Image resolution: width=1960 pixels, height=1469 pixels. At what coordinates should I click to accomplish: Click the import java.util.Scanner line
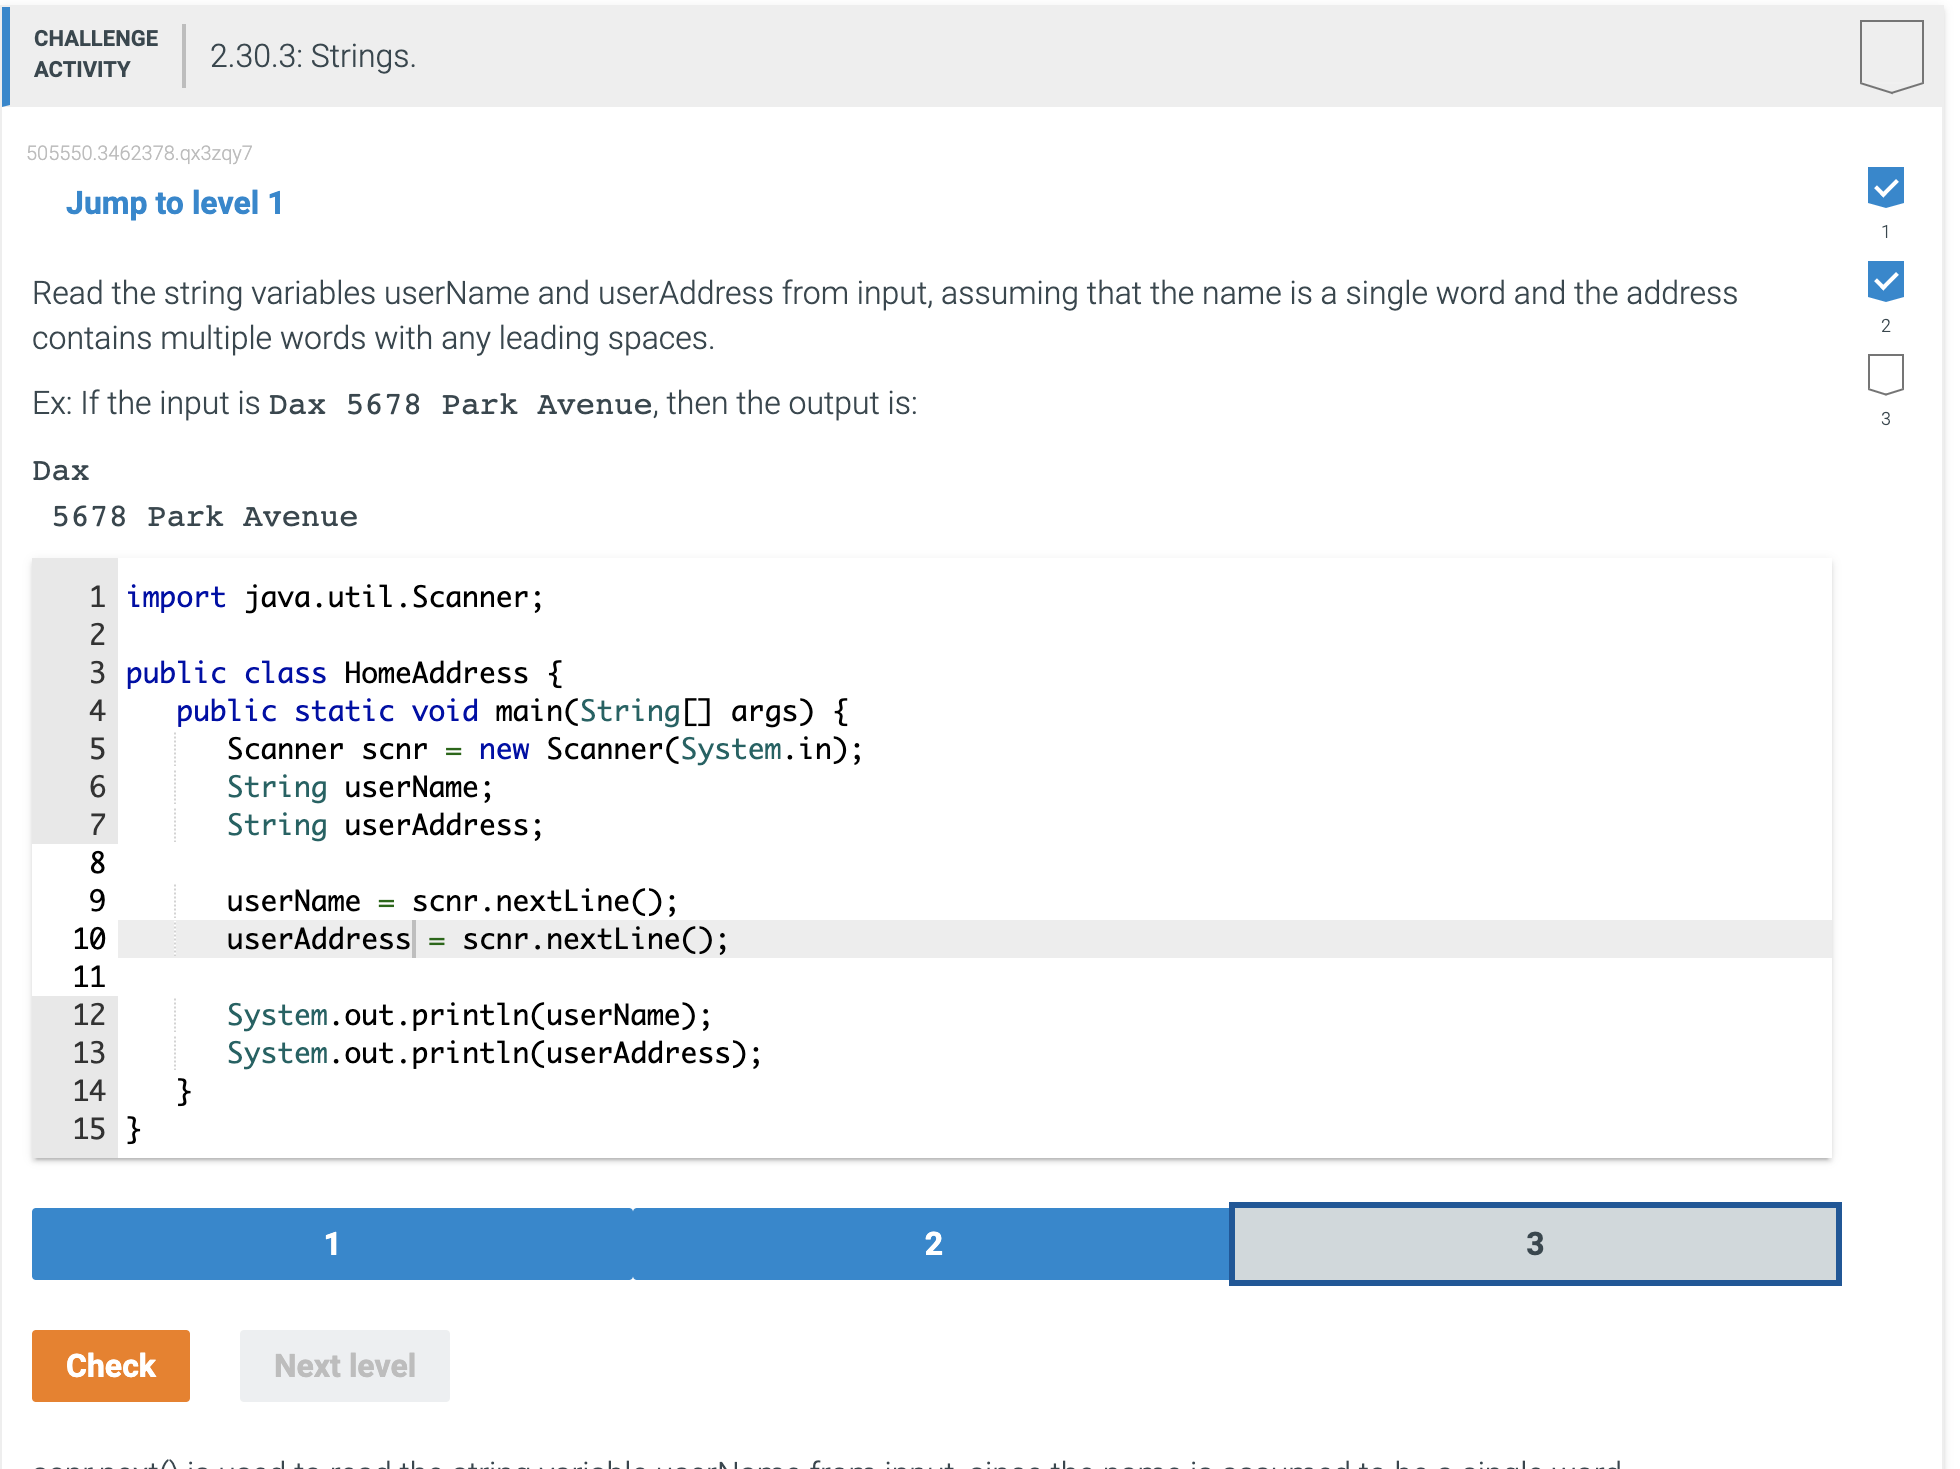(334, 597)
